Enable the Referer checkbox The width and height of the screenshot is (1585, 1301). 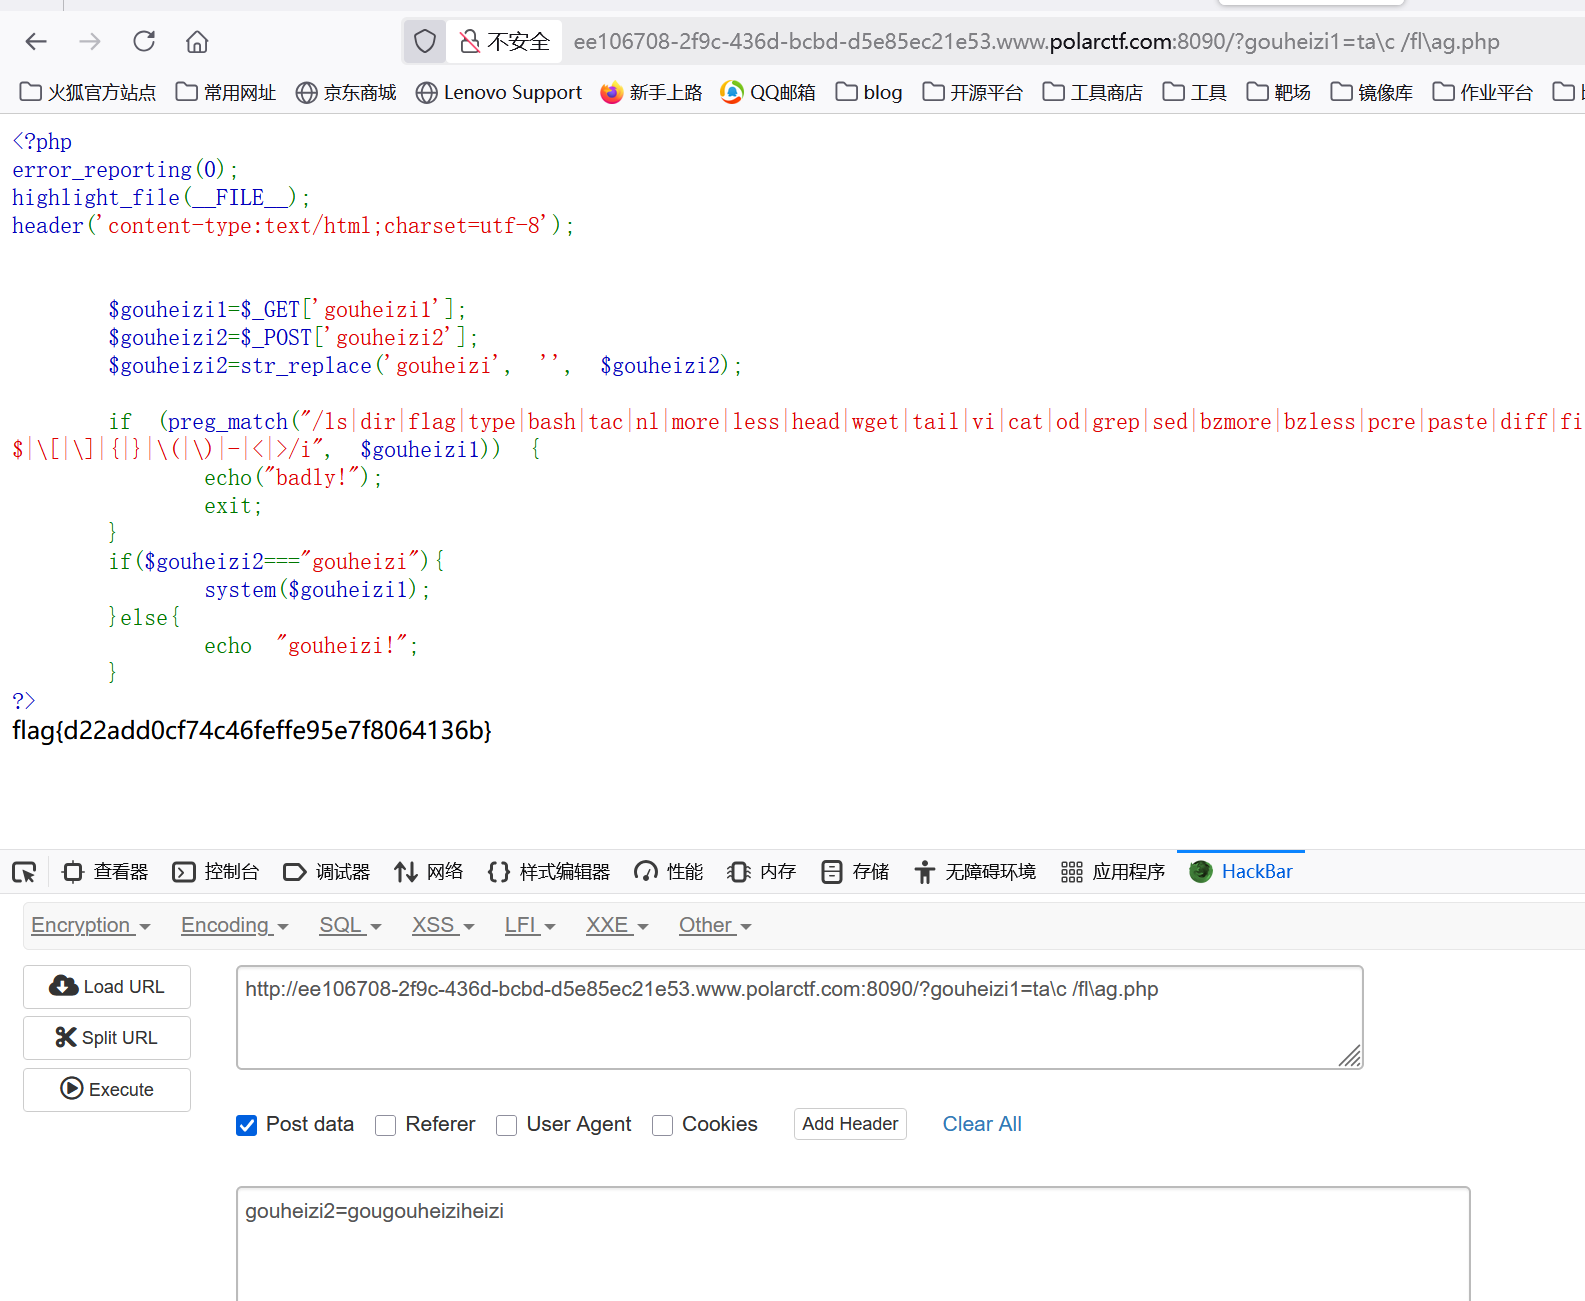click(385, 1125)
